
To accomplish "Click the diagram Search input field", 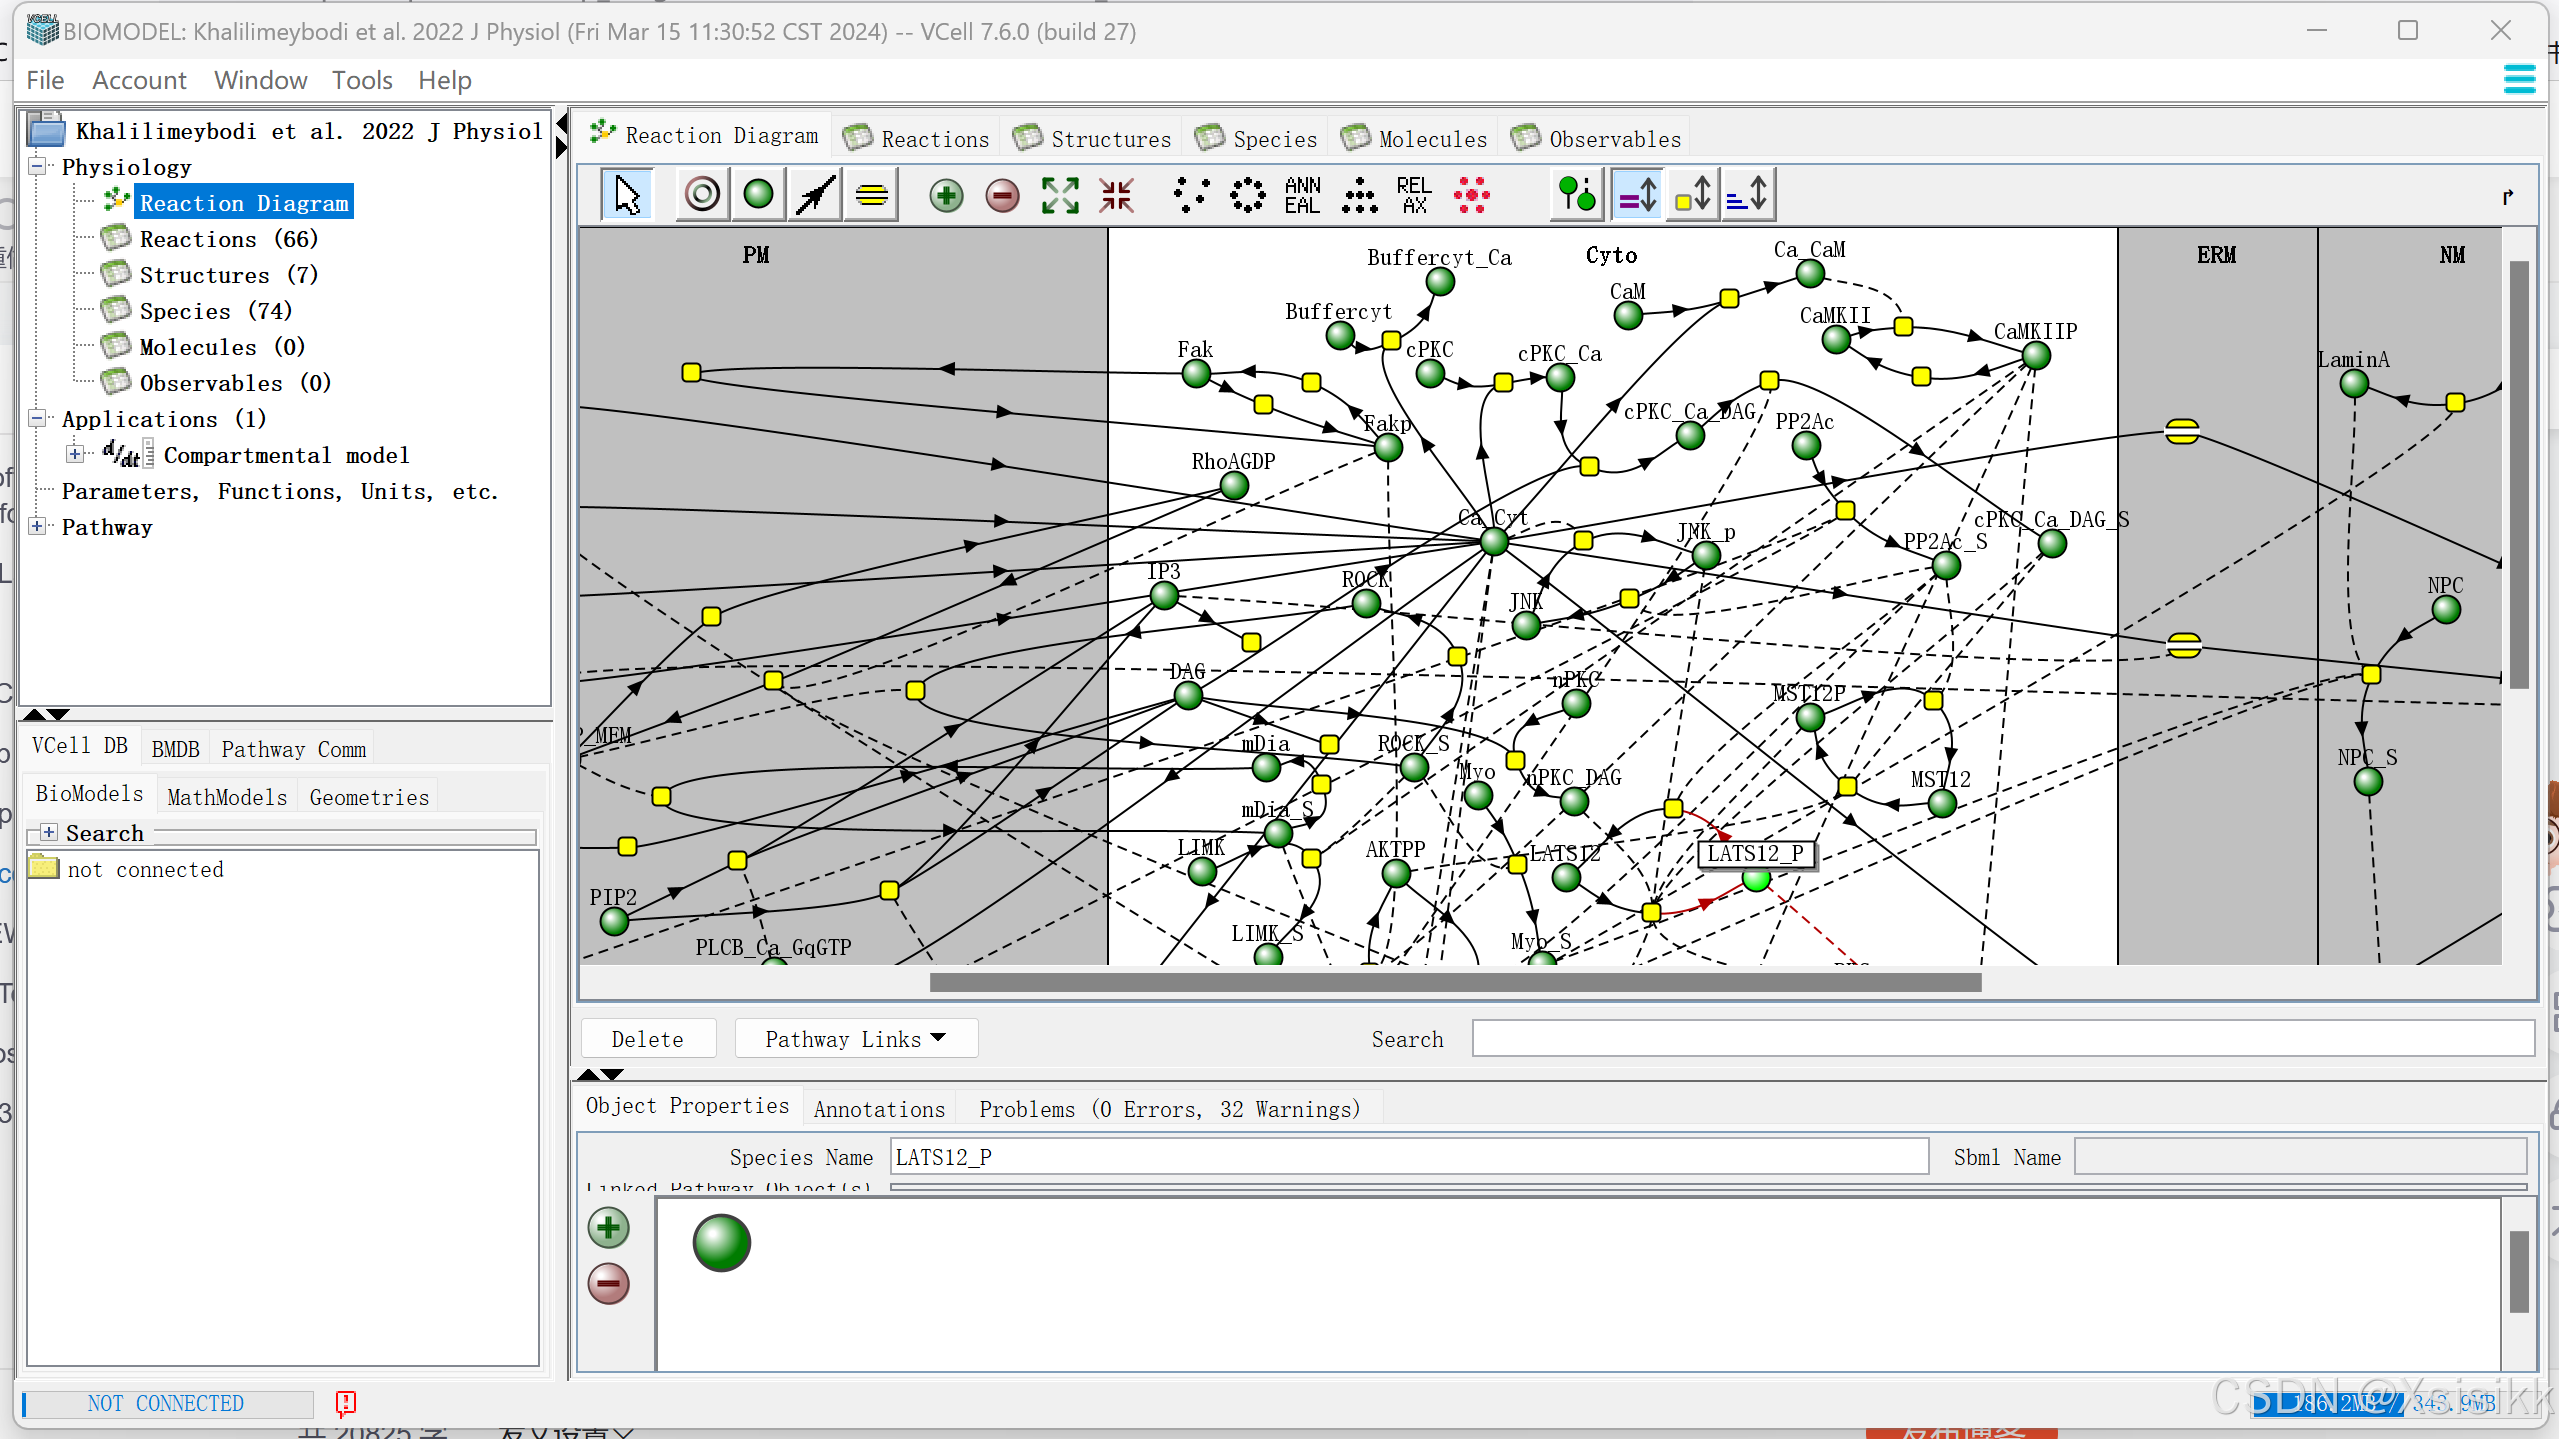I will point(2002,1039).
